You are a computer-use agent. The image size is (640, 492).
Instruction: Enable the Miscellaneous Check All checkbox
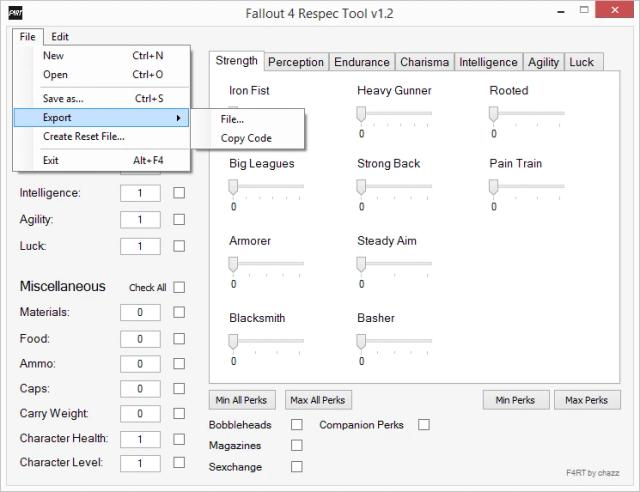click(x=179, y=287)
